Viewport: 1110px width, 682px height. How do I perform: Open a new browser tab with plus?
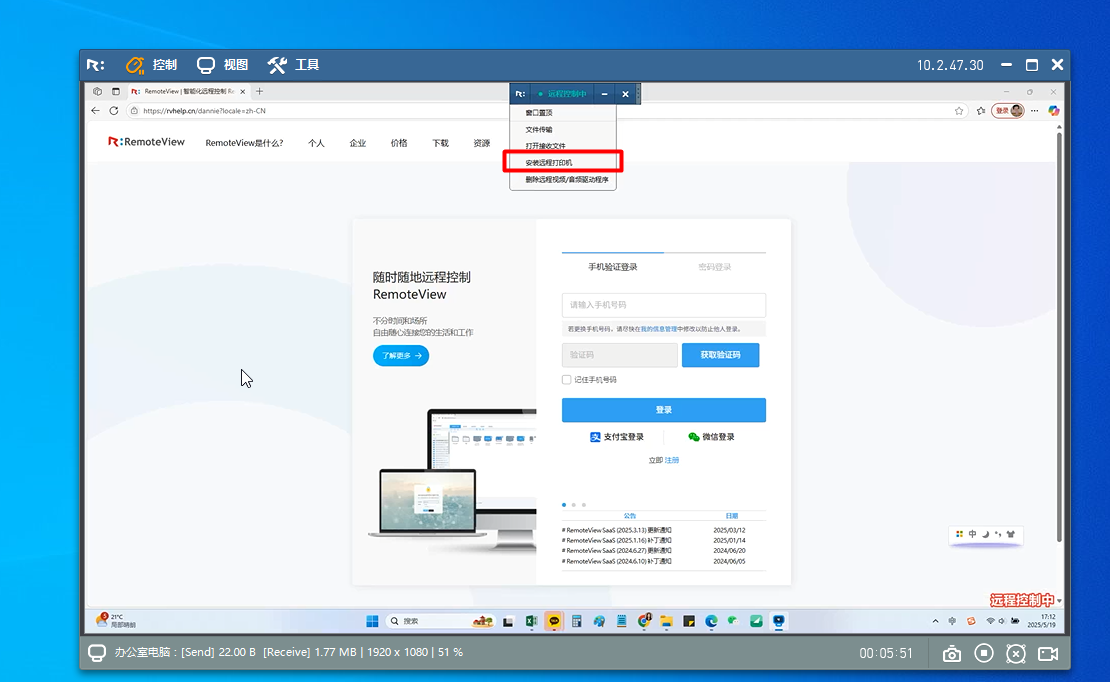pyautogui.click(x=259, y=91)
